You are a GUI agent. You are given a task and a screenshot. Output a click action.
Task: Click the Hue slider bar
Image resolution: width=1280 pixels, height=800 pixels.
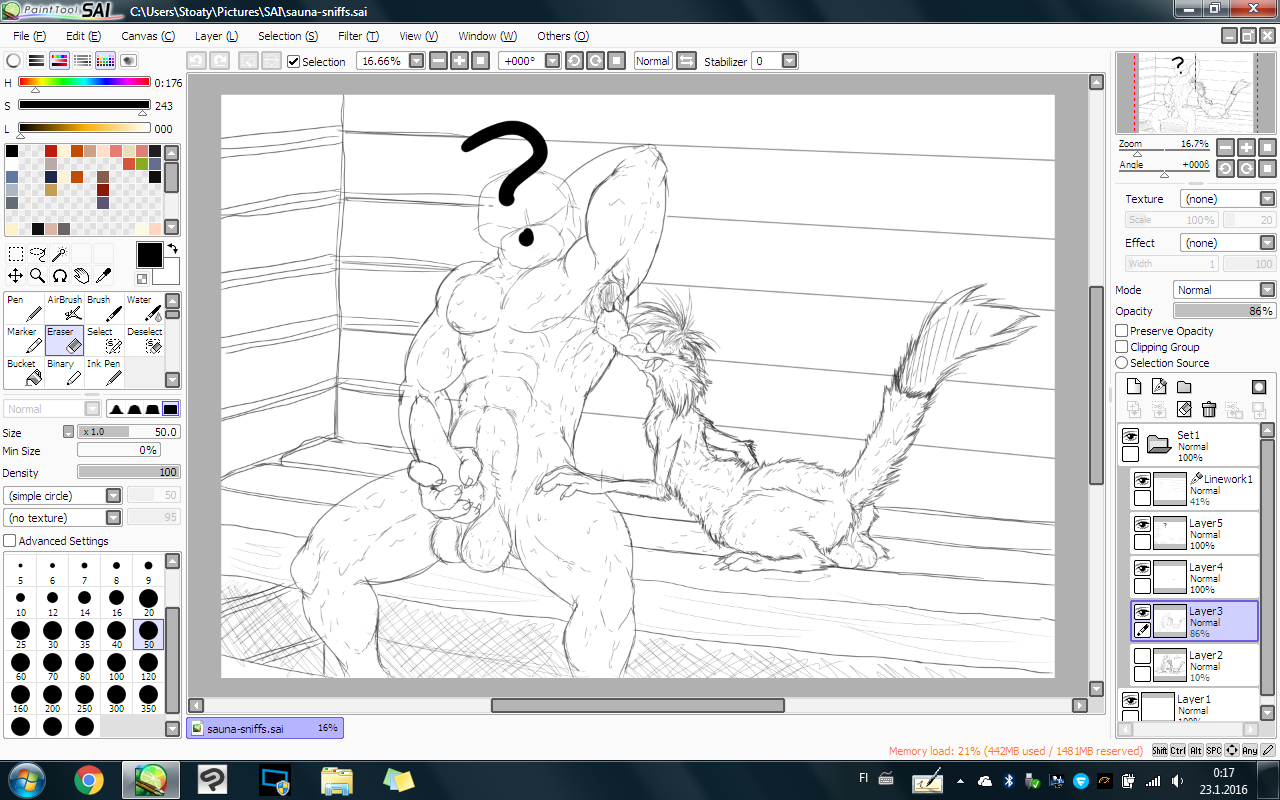tap(84, 82)
